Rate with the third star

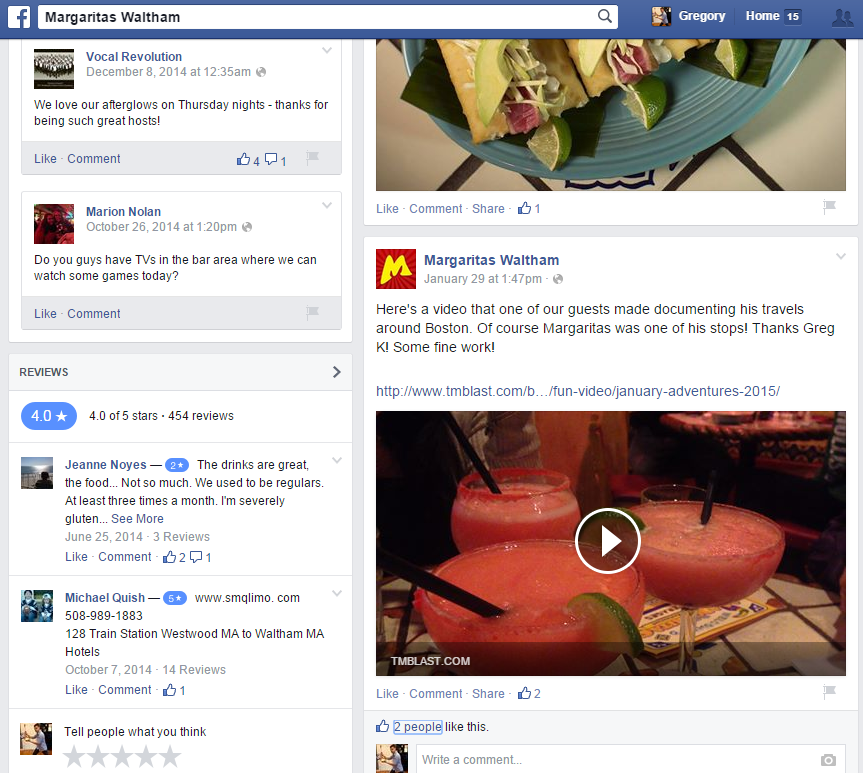pos(122,756)
